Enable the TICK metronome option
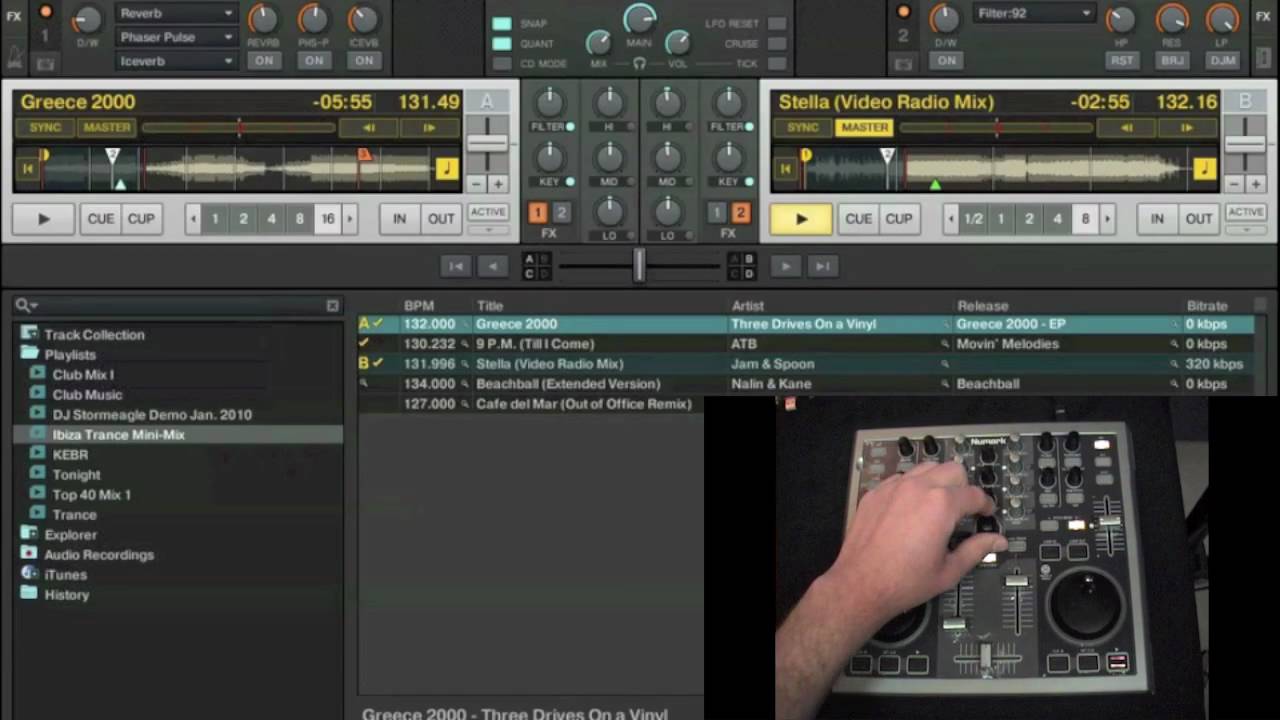Image resolution: width=1280 pixels, height=720 pixels. point(776,63)
